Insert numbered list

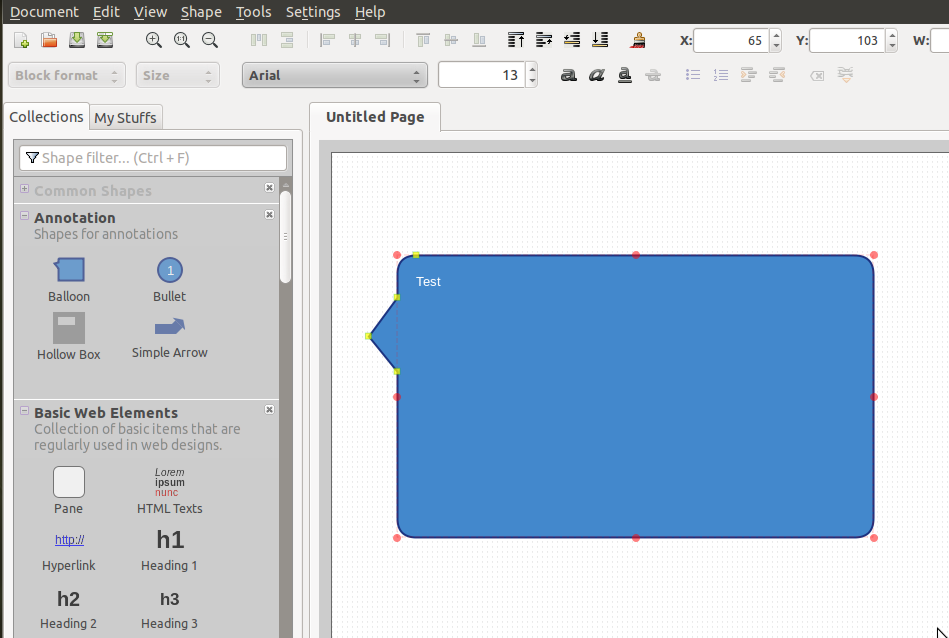pos(720,75)
